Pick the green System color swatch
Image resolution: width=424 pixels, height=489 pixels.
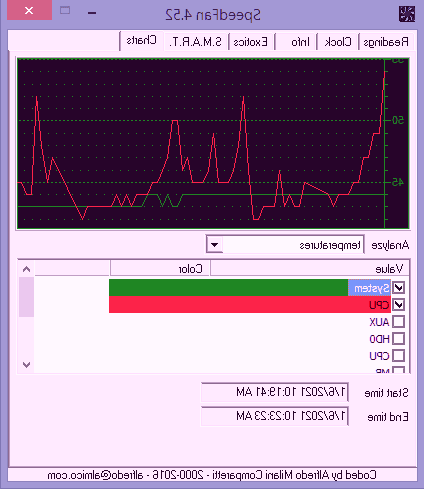[x=229, y=288]
